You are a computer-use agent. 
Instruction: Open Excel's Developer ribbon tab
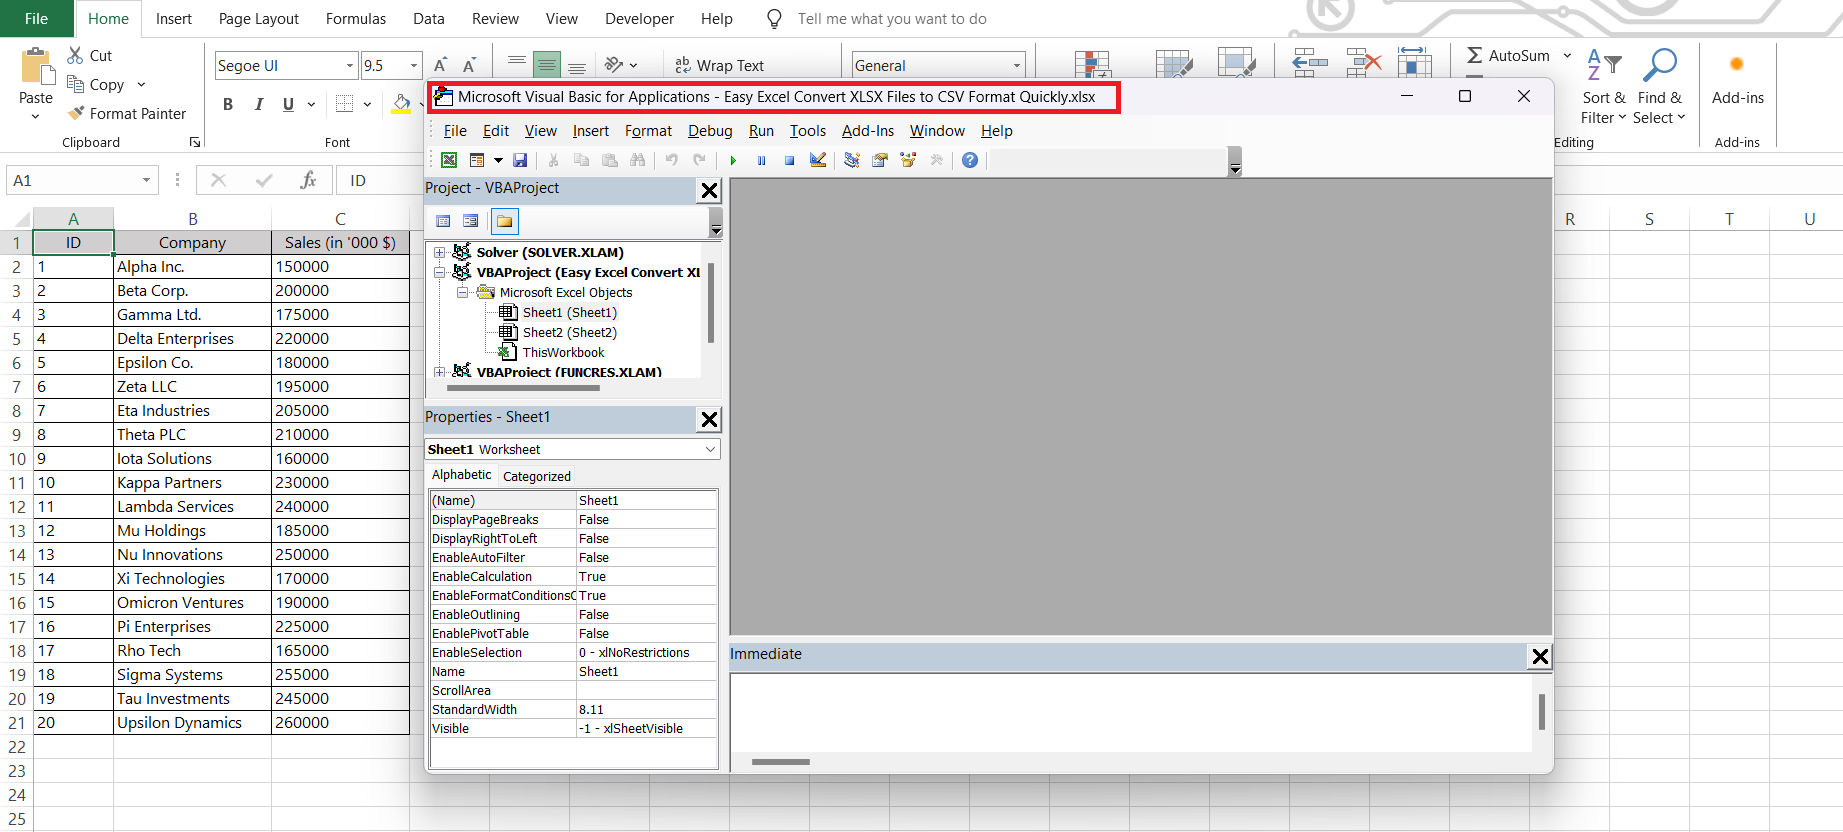[640, 19]
